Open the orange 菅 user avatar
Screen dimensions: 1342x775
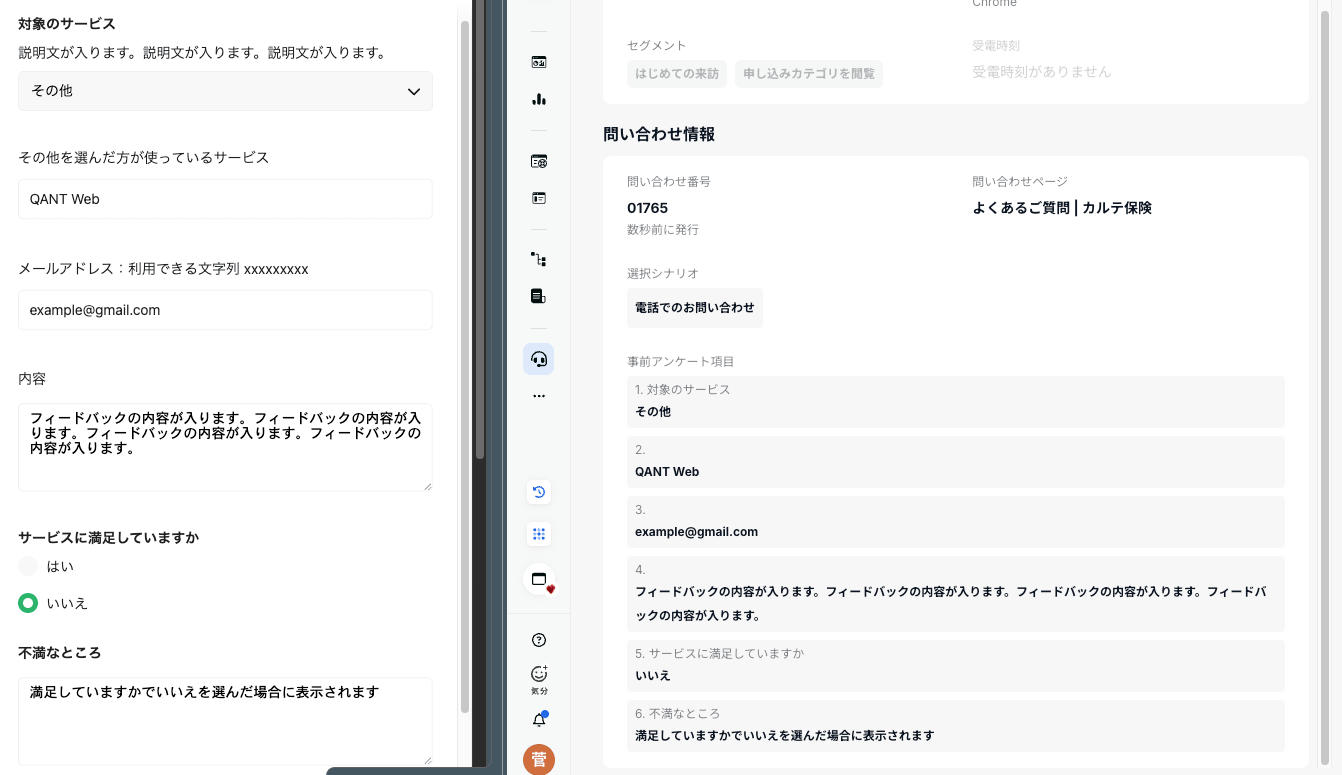pyautogui.click(x=538, y=759)
